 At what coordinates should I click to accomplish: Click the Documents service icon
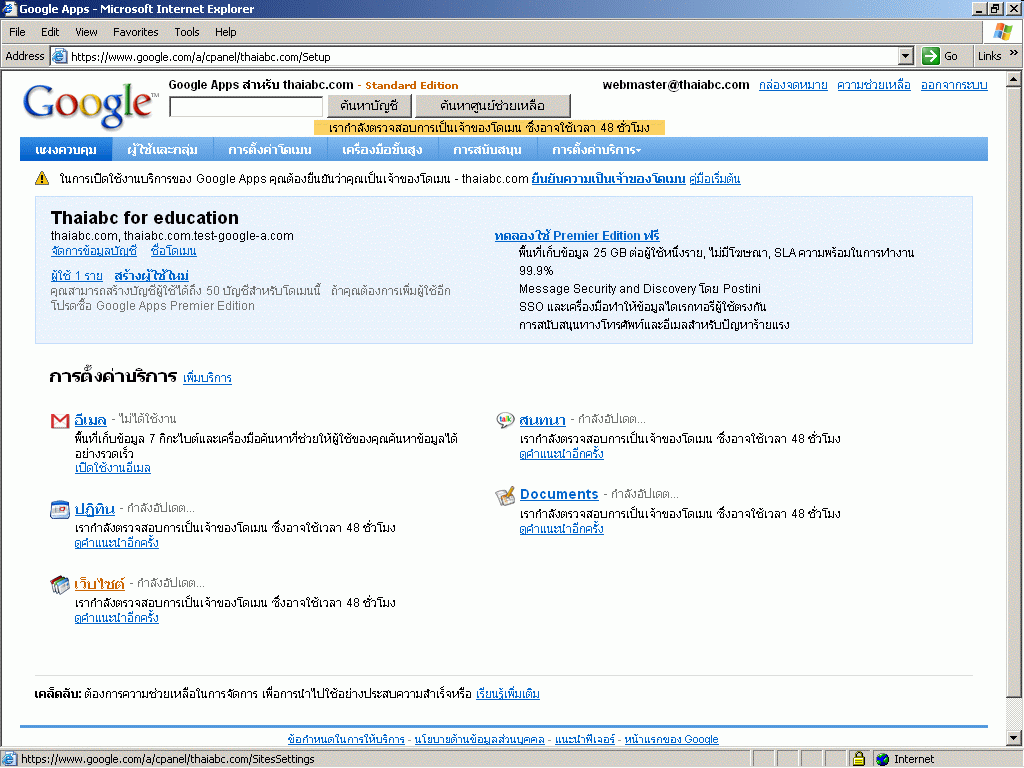point(505,495)
